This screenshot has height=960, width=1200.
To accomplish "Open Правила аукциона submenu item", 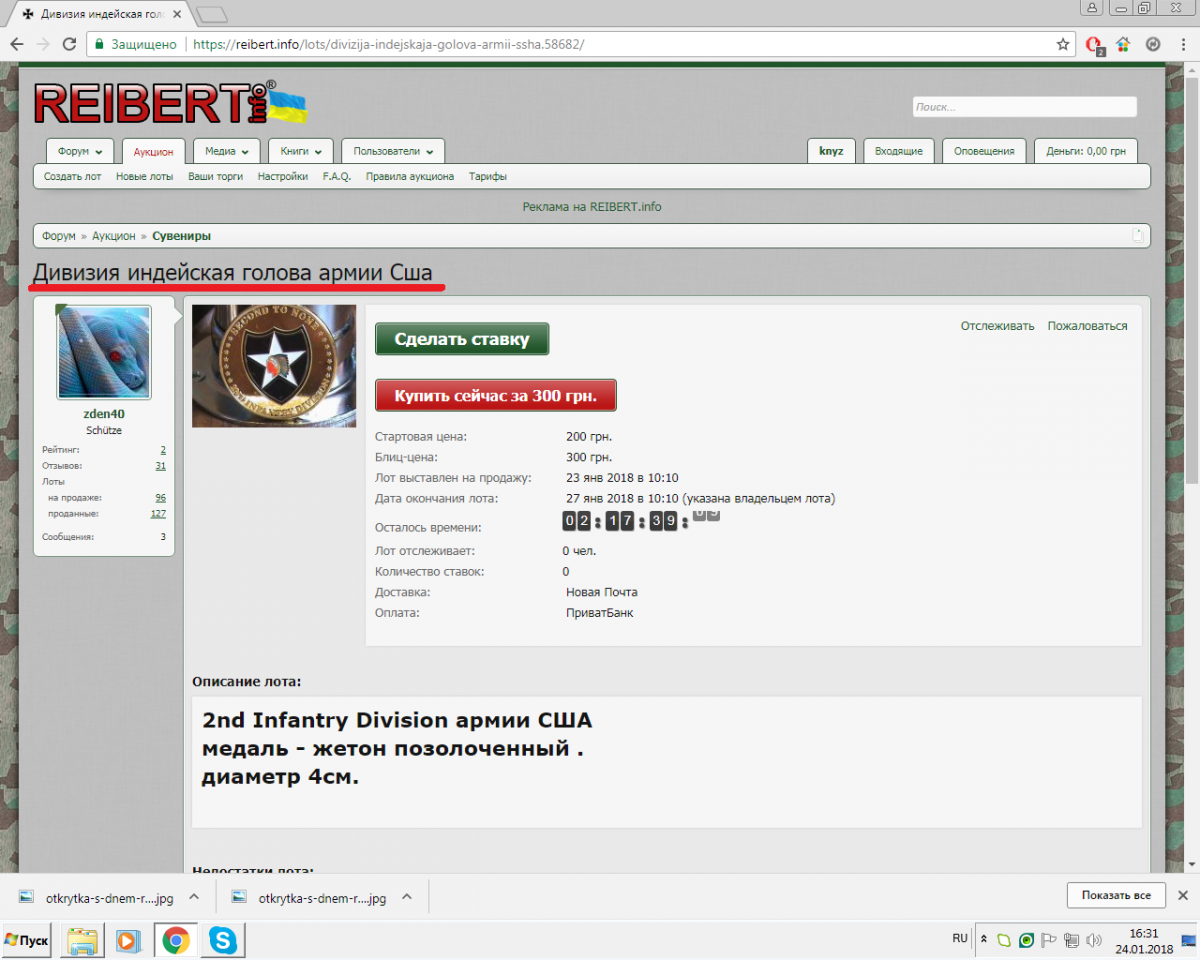I will [x=410, y=176].
